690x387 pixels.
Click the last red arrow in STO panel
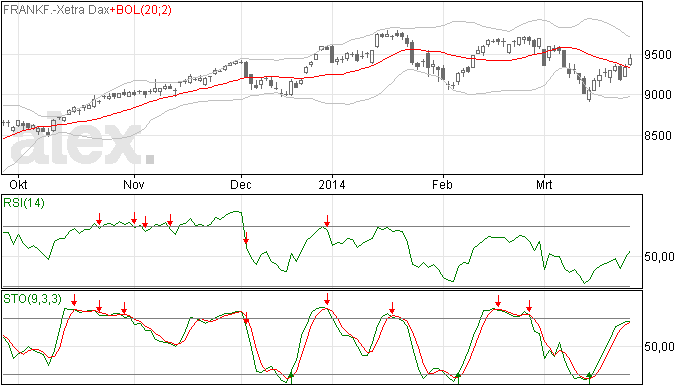tap(529, 306)
